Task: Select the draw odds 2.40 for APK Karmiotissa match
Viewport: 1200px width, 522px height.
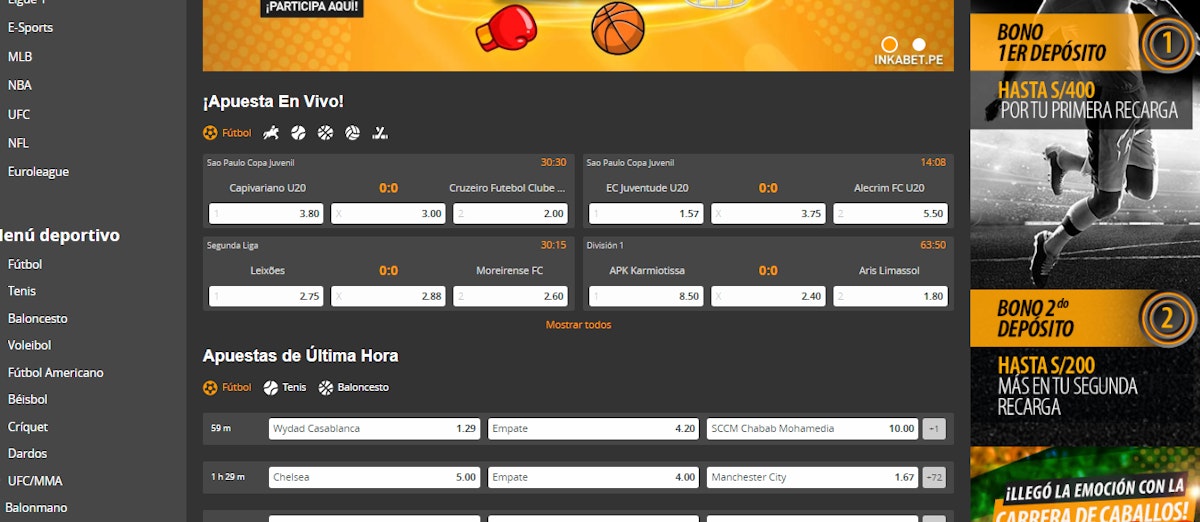Action: pyautogui.click(x=768, y=297)
